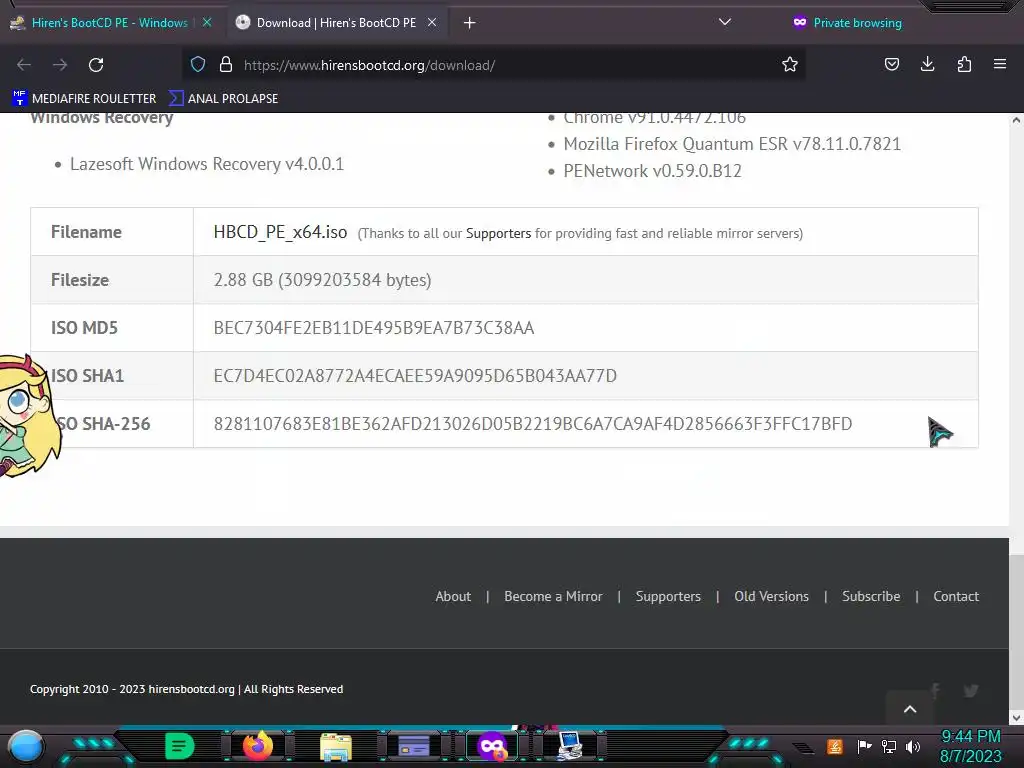1024x768 pixels.
Task: Reload the current page
Action: pos(96,65)
